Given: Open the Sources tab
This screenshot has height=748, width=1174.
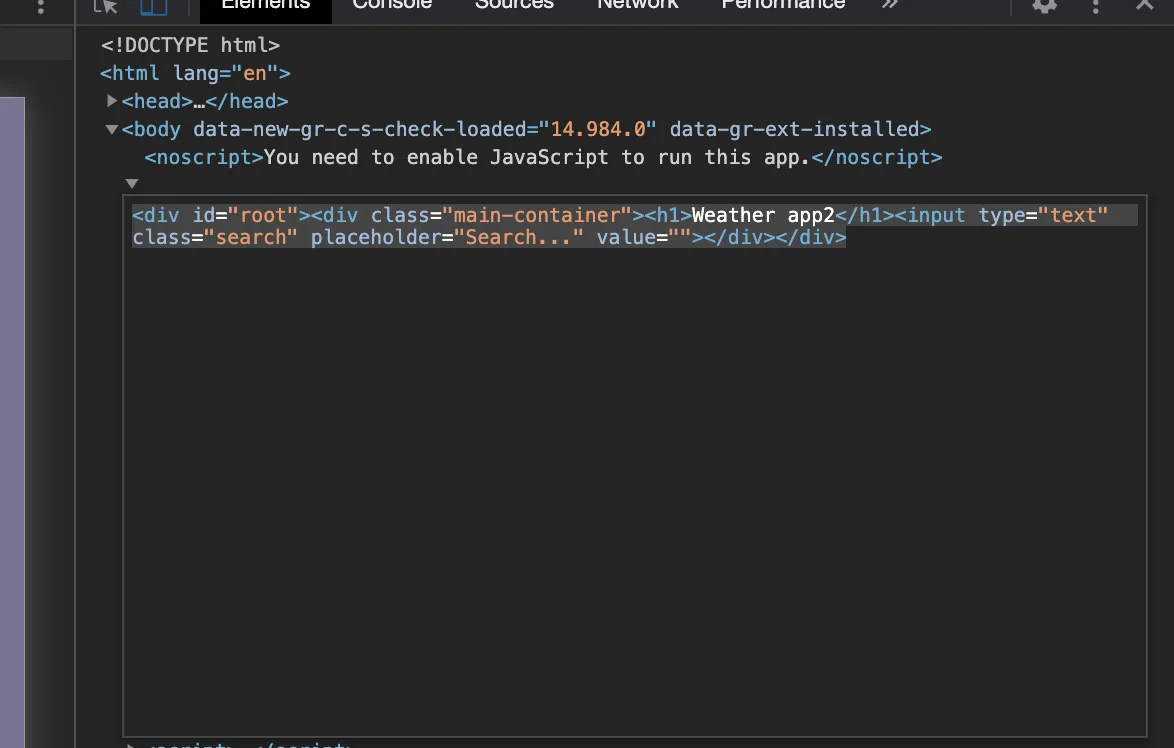Looking at the screenshot, I should 514,6.
